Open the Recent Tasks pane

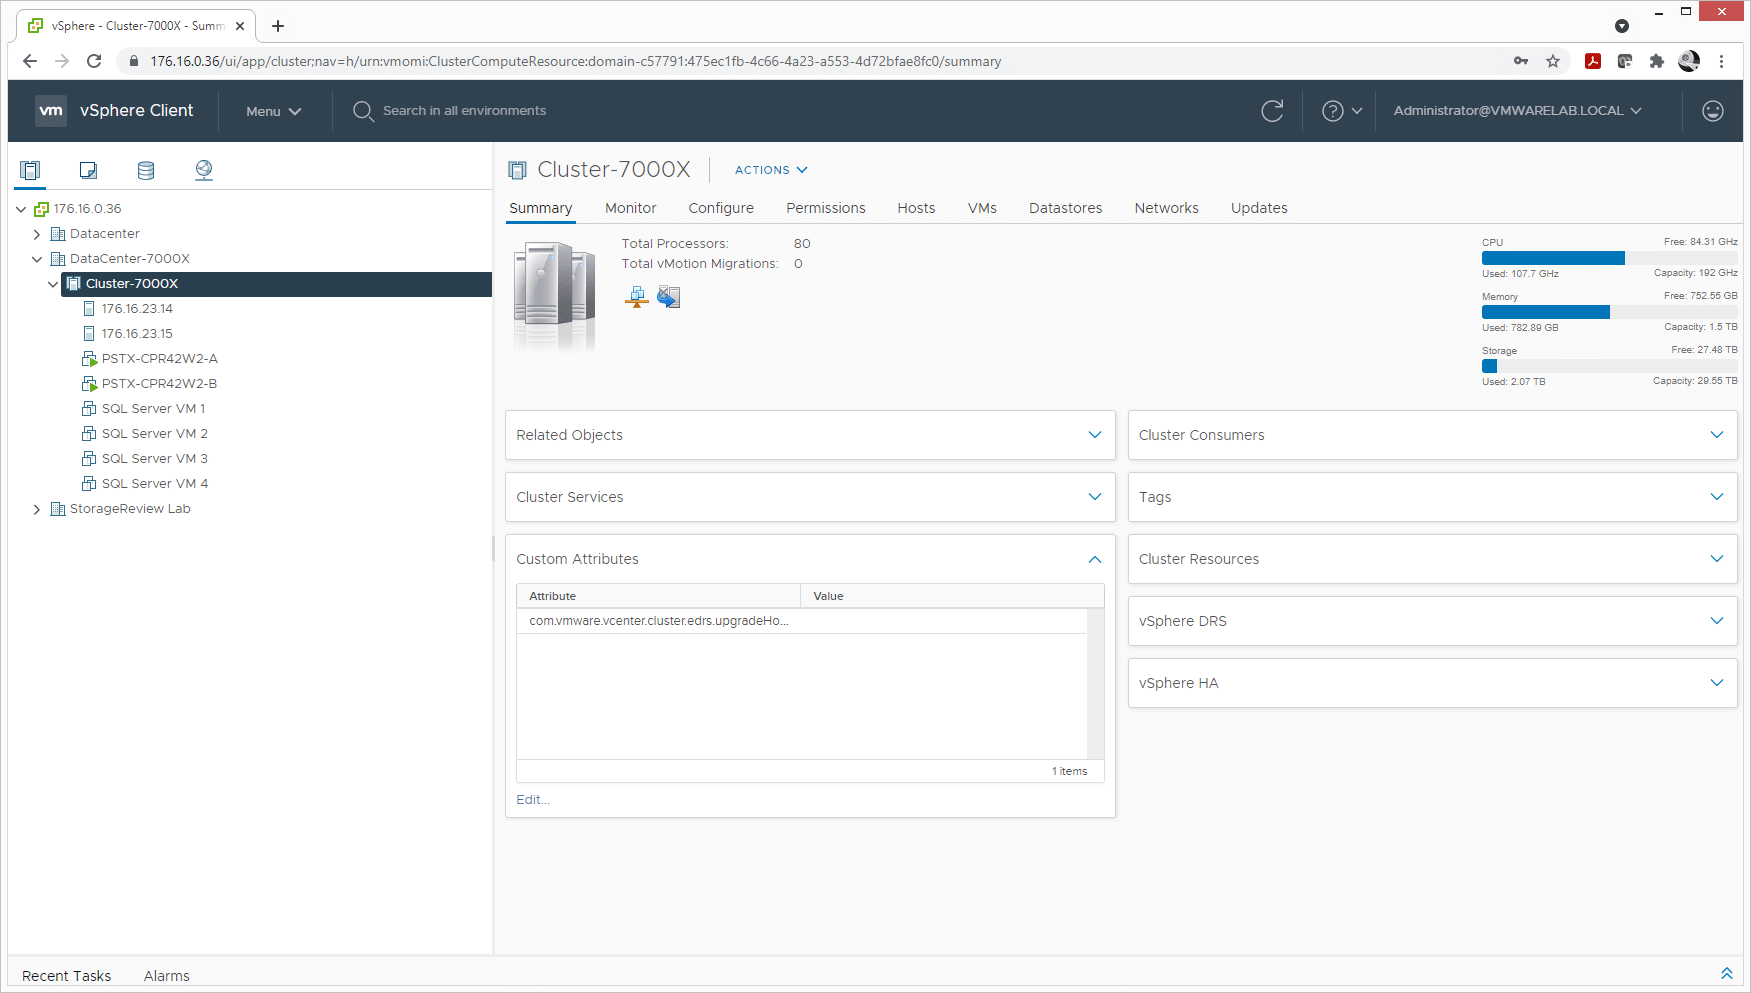tap(66, 976)
